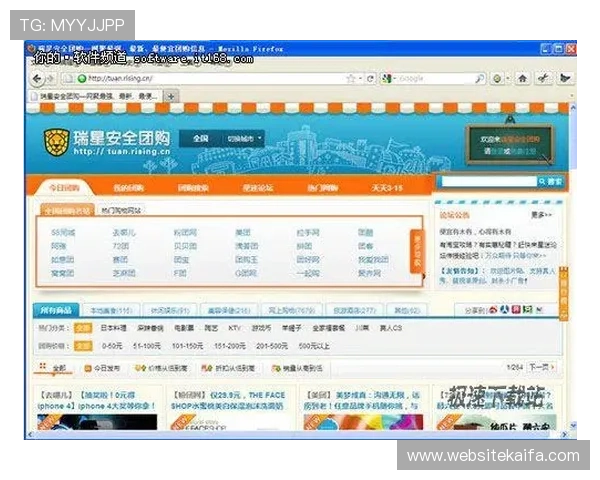600x480 pixels.
Task: Select the 网上购物 category tab
Action: [292, 310]
